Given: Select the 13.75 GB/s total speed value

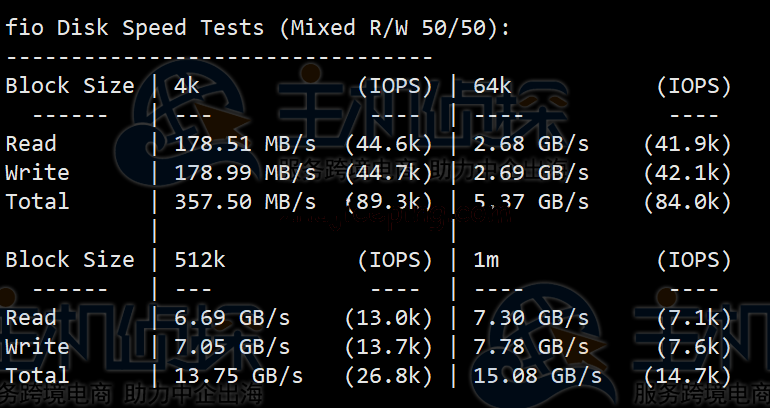Looking at the screenshot, I should pyautogui.click(x=238, y=376).
